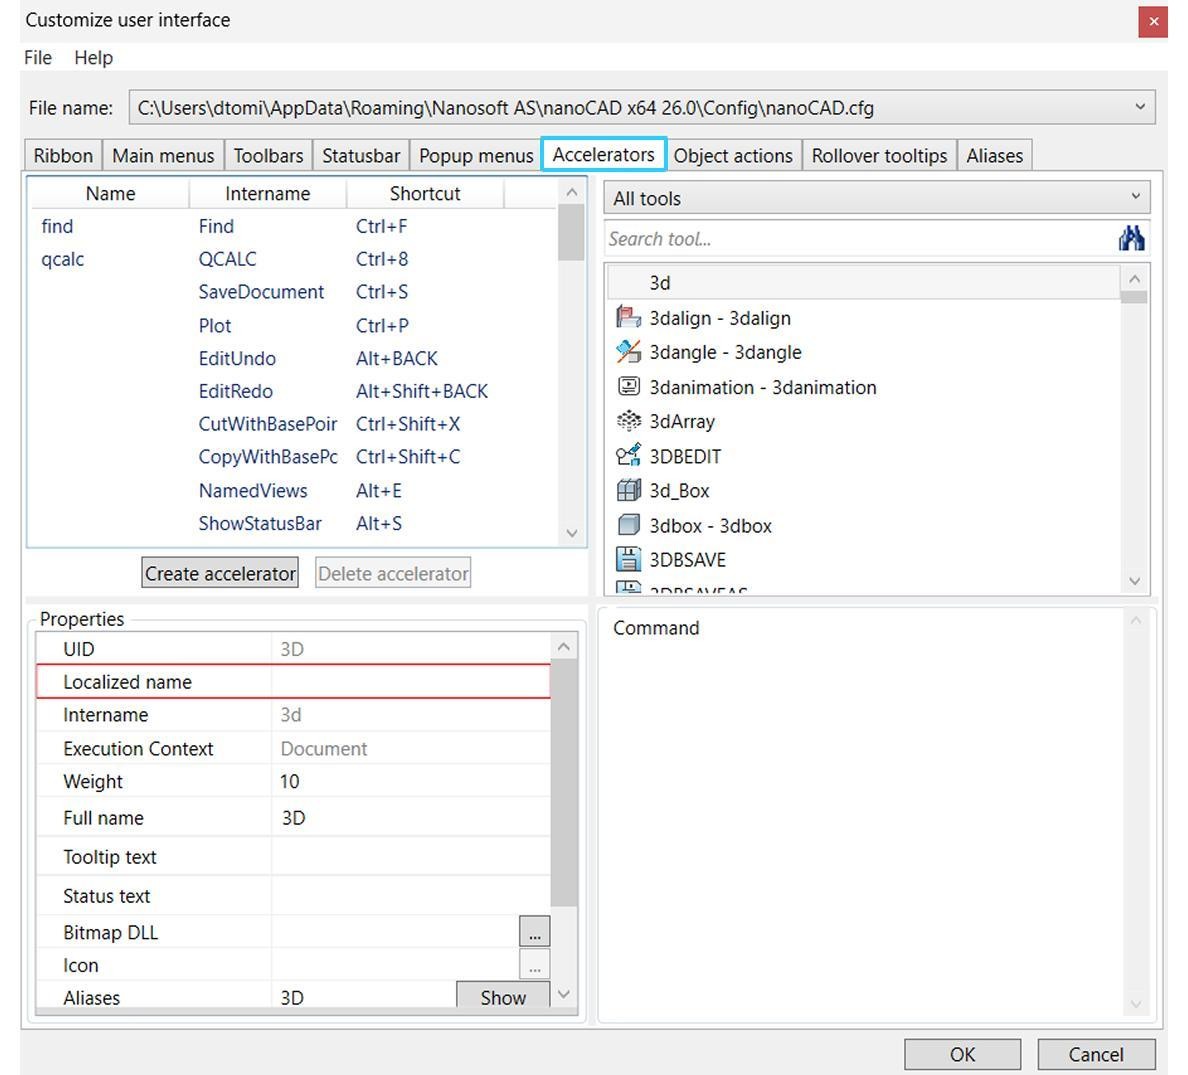
Task: Click the Localized name property field
Action: (x=293, y=681)
